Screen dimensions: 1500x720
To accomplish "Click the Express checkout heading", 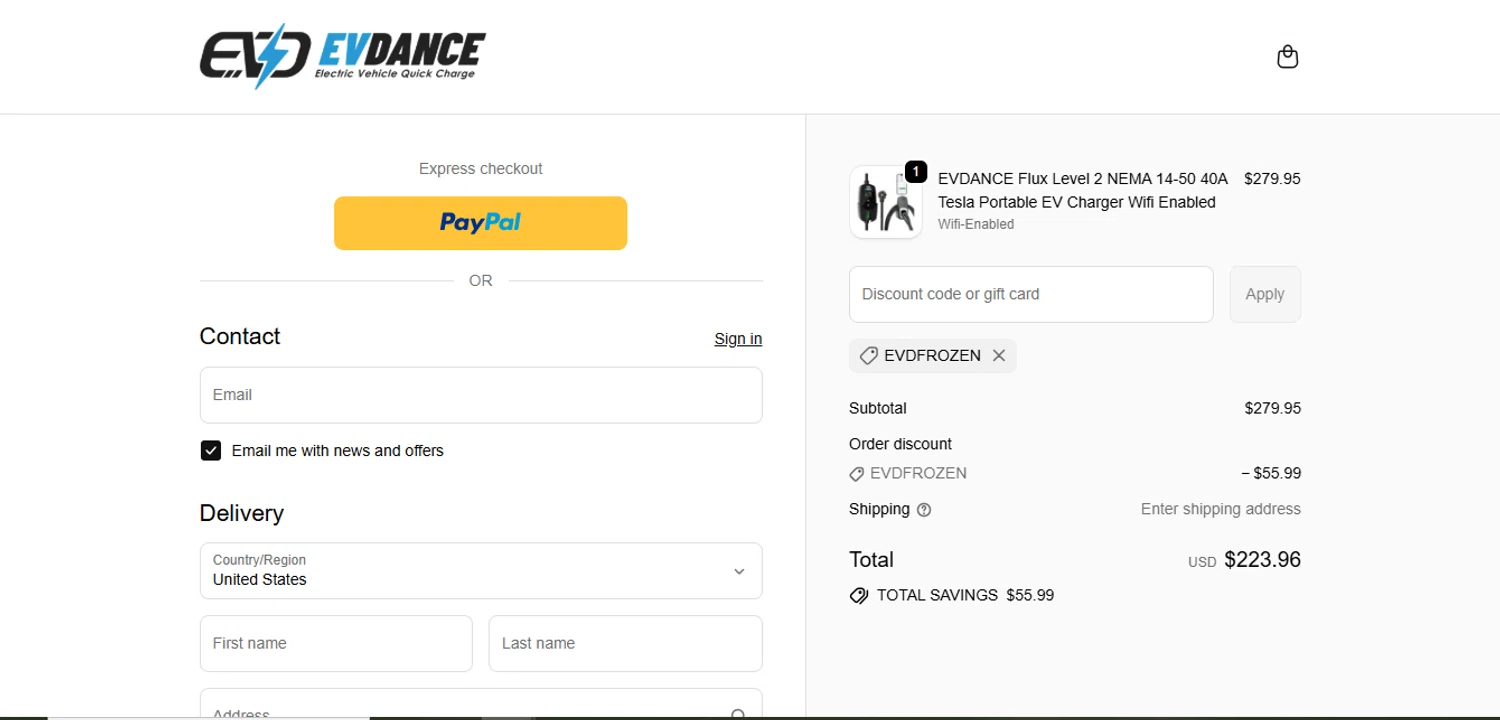I will (x=481, y=169).
